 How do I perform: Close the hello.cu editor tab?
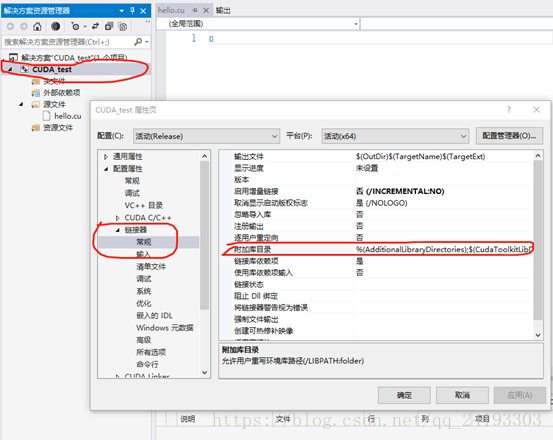click(x=206, y=11)
